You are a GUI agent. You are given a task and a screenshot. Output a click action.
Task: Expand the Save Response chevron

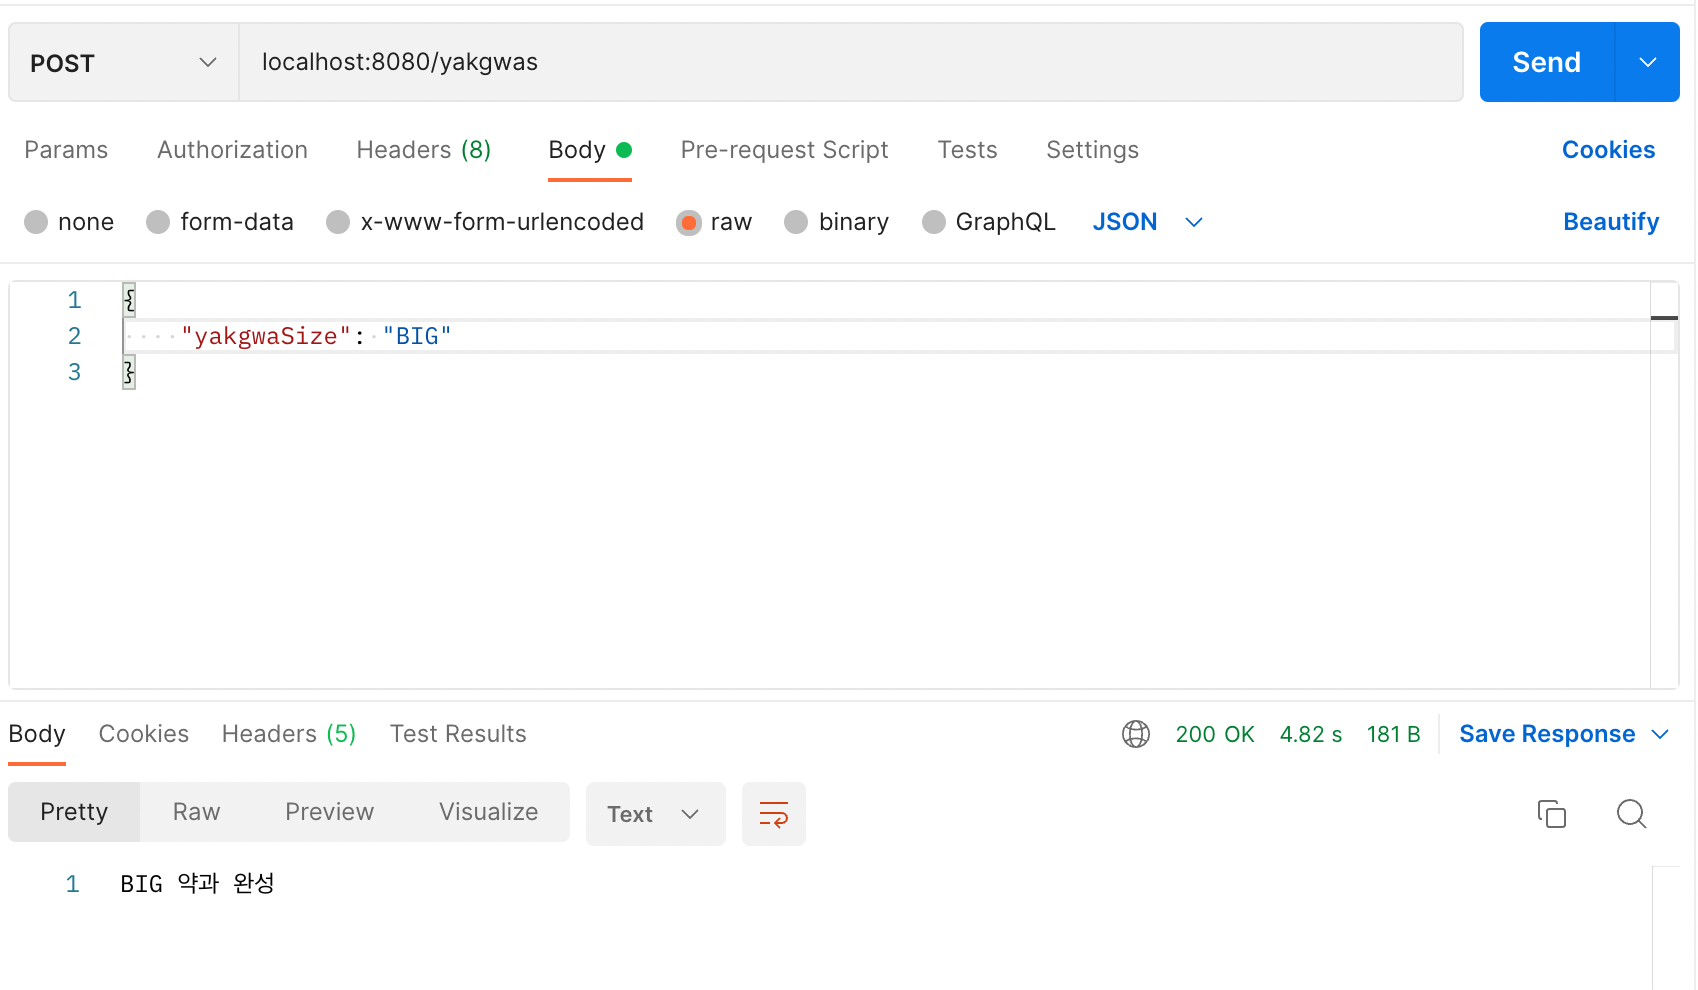pyautogui.click(x=1661, y=734)
